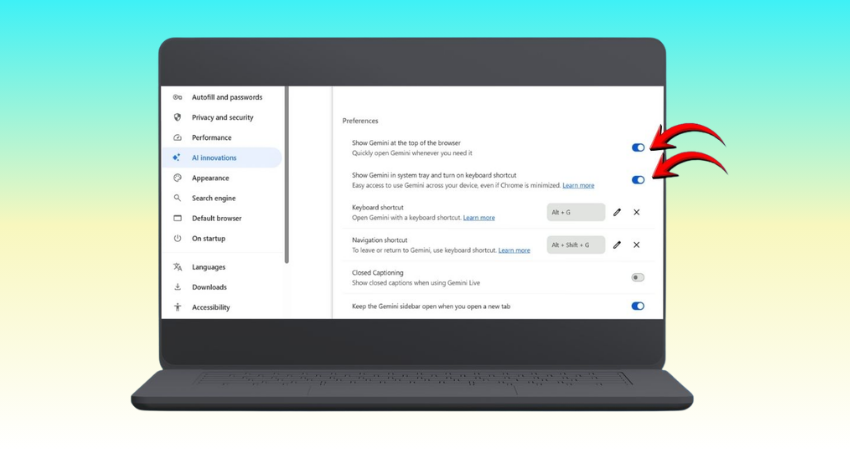Click the Preferences section heading
This screenshot has width=850, height=450.
(360, 121)
